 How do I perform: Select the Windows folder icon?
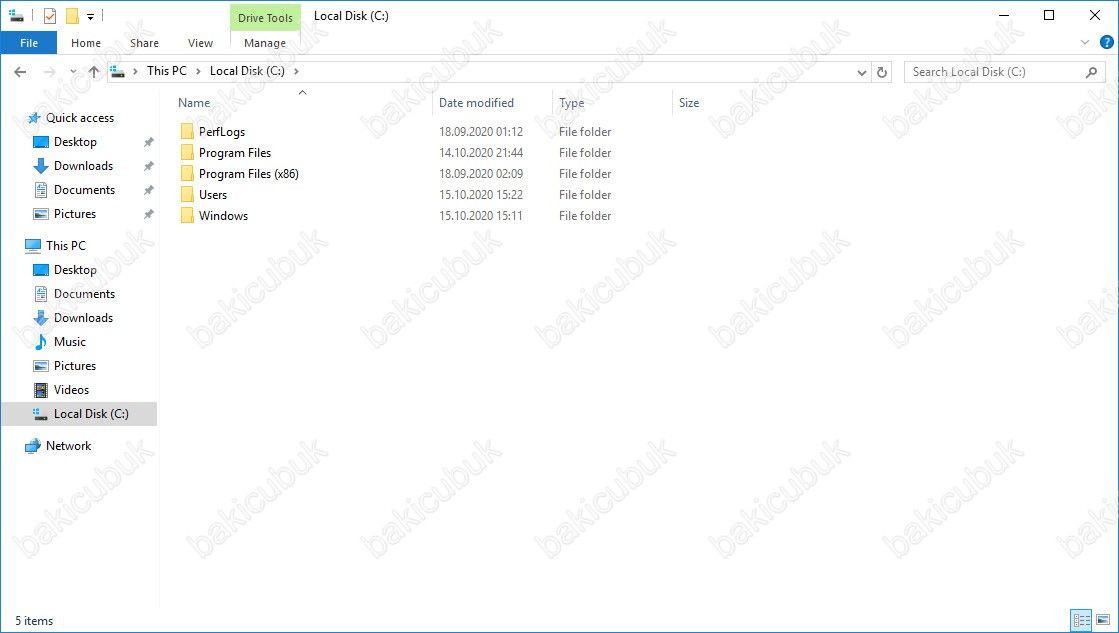187,216
